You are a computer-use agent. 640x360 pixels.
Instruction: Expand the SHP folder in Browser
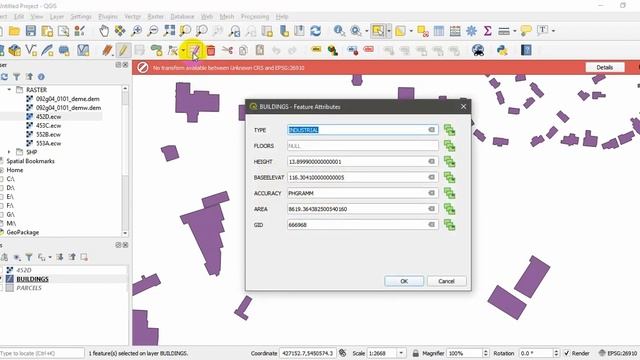tap(9, 152)
